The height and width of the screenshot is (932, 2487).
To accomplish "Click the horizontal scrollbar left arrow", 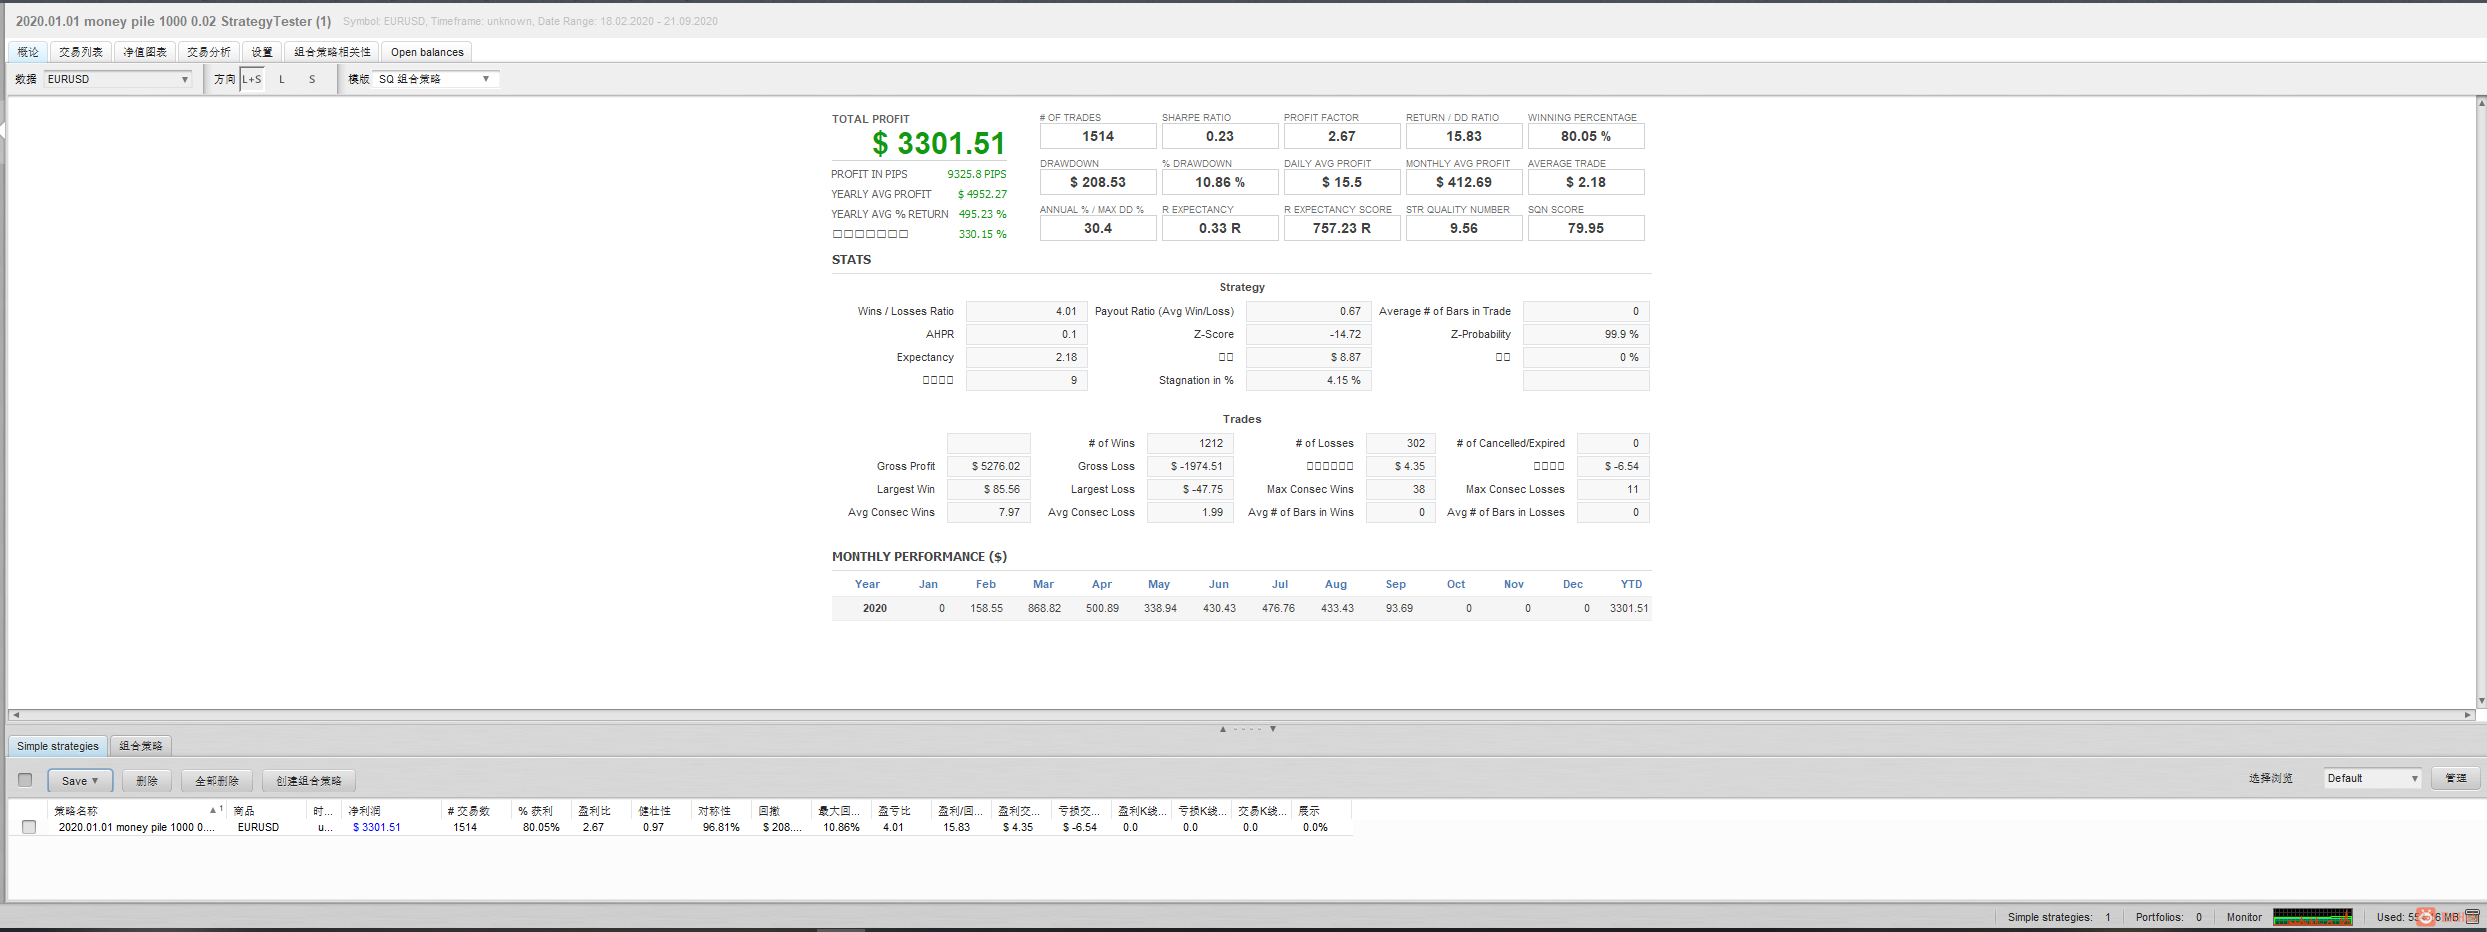I will click(x=14, y=715).
